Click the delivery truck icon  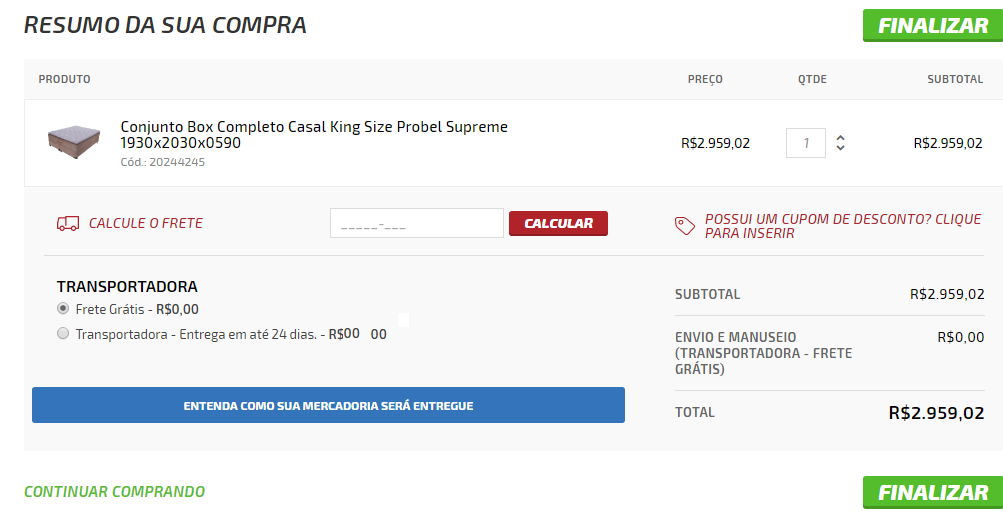68,223
